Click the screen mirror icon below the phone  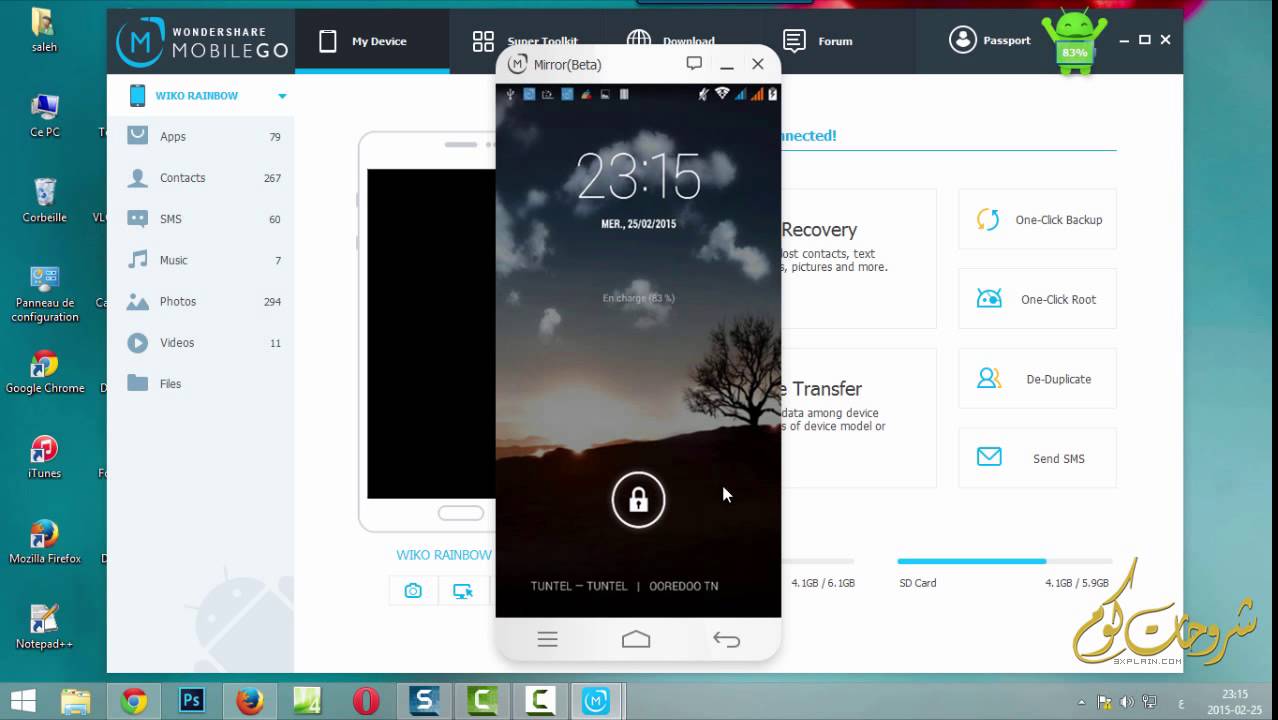click(462, 591)
